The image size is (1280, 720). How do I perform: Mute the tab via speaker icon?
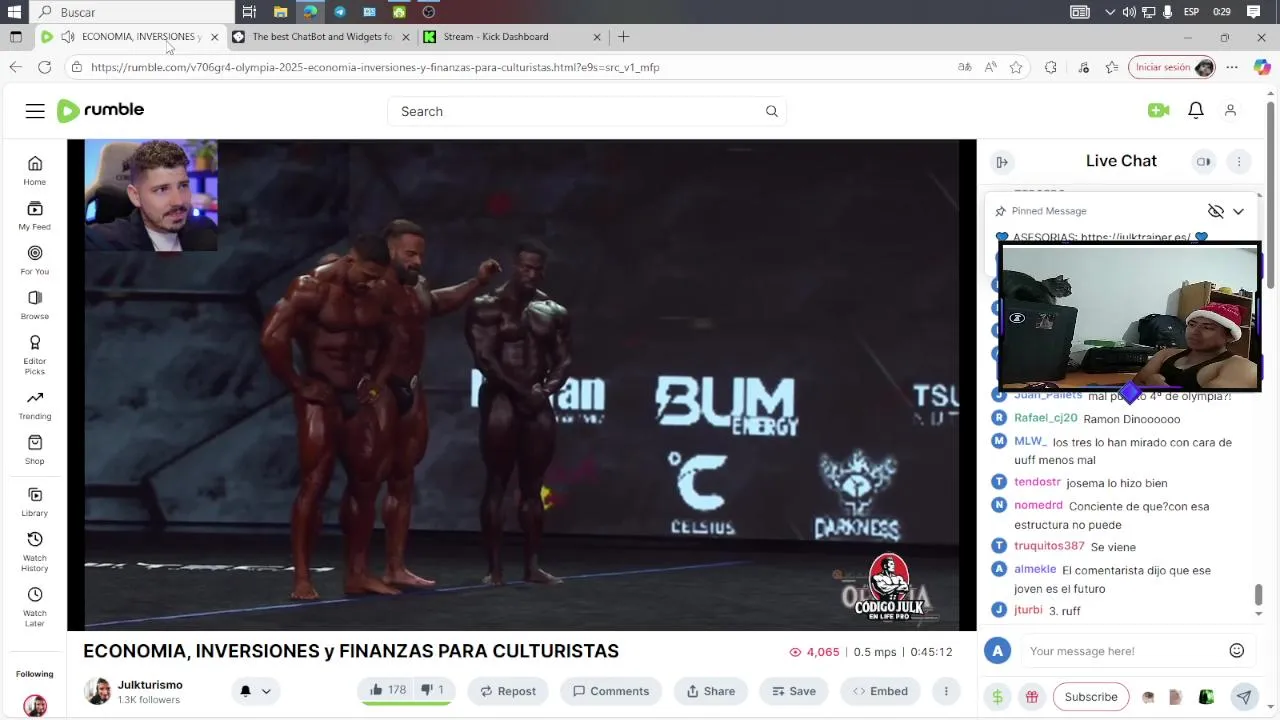pos(67,37)
